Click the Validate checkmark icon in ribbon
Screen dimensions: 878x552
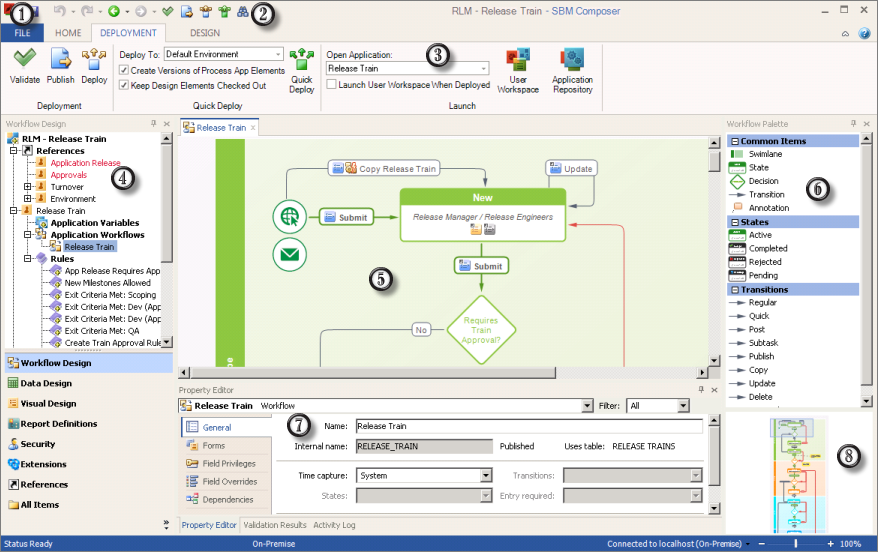pos(25,58)
